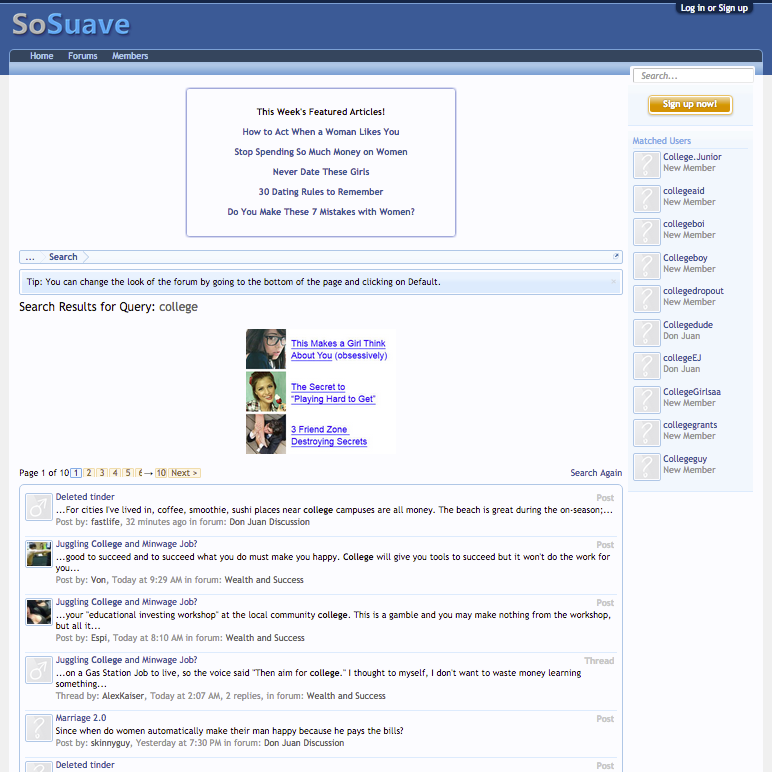
Task: Open 'Wealth and Success' forum link on Von's post
Action: 264,580
